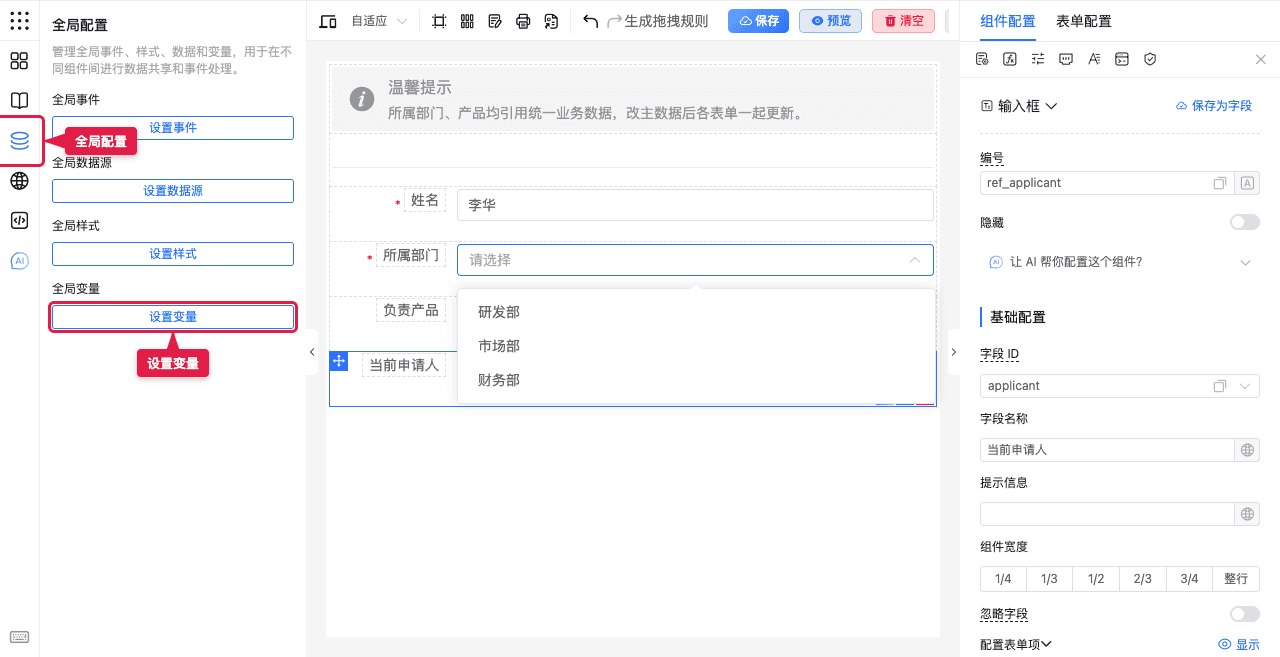1280x657 pixels.
Task: Click the 姓名 input containing 李华
Action: click(695, 205)
